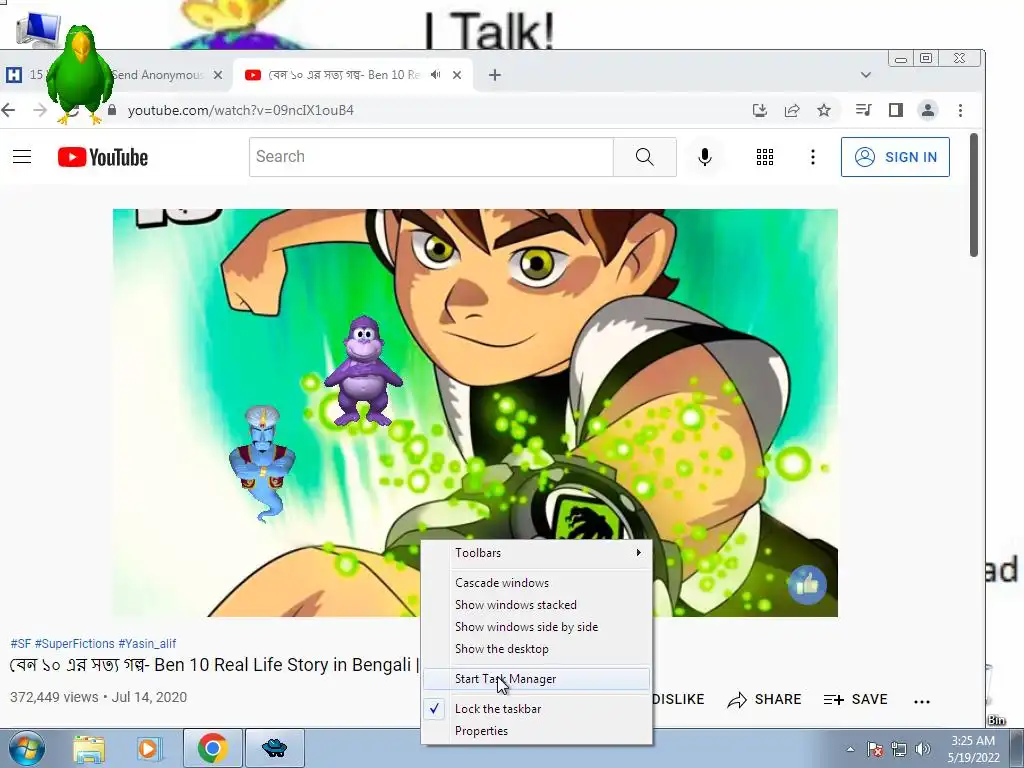Screen dimensions: 1024x768
Task: Open Windows Media Player from taskbar
Action: click(149, 748)
